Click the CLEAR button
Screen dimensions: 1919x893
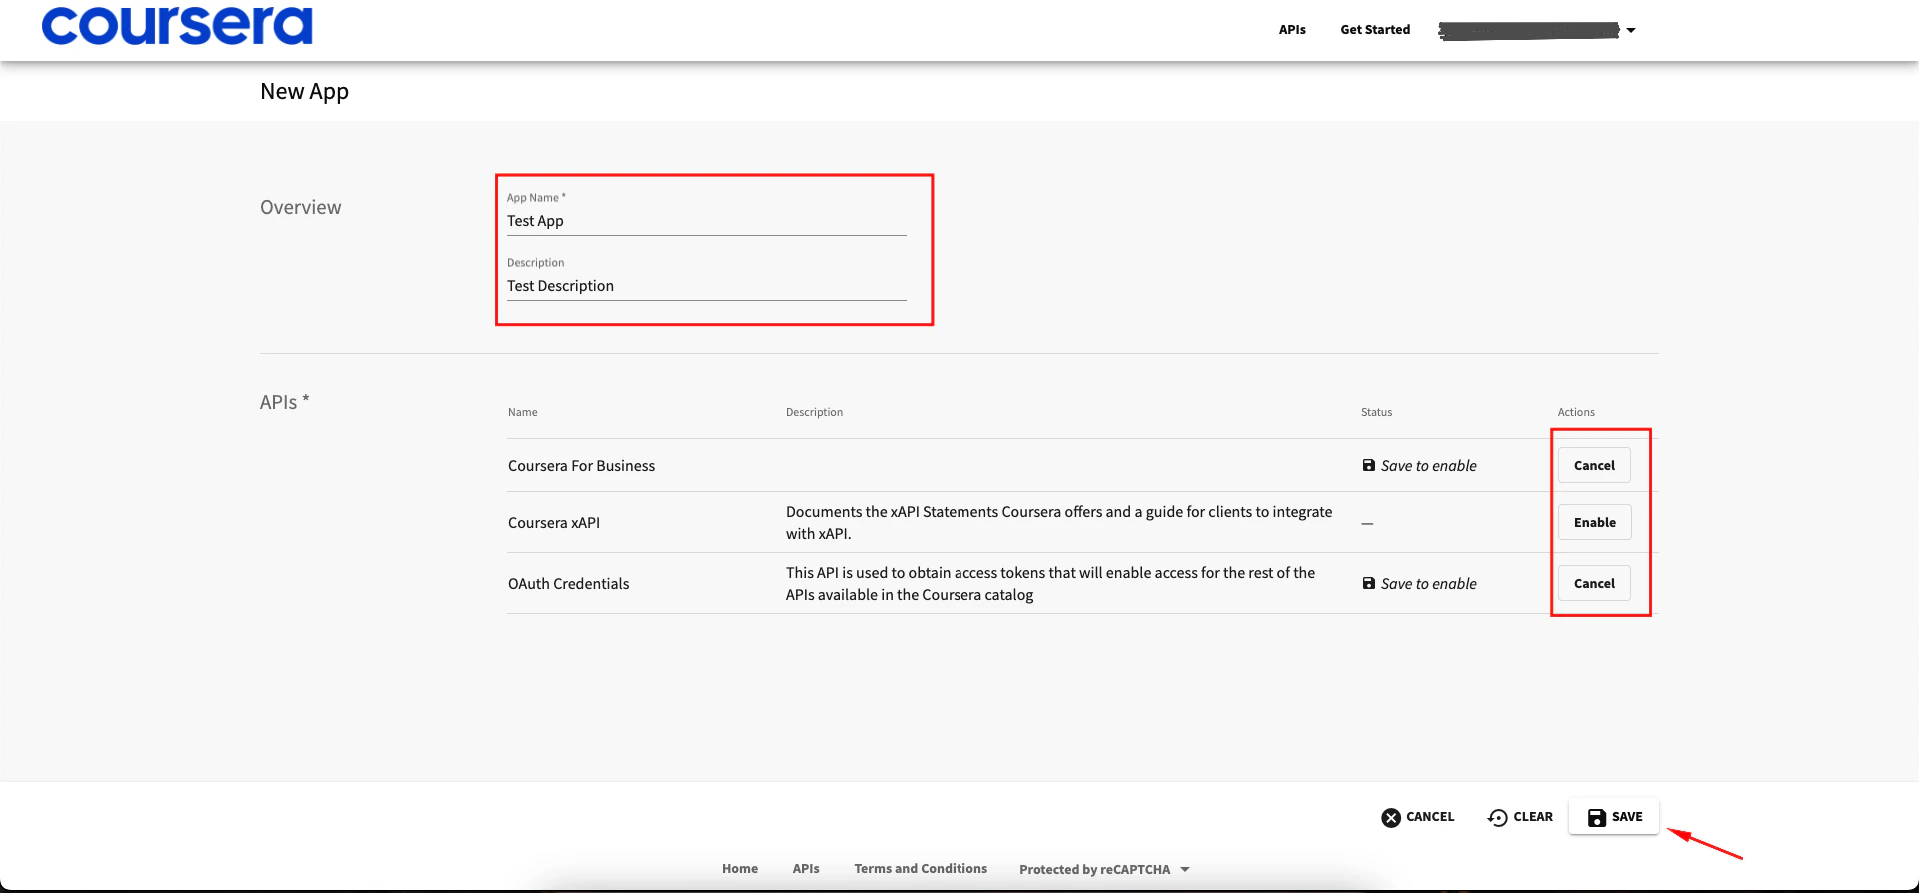click(1520, 817)
